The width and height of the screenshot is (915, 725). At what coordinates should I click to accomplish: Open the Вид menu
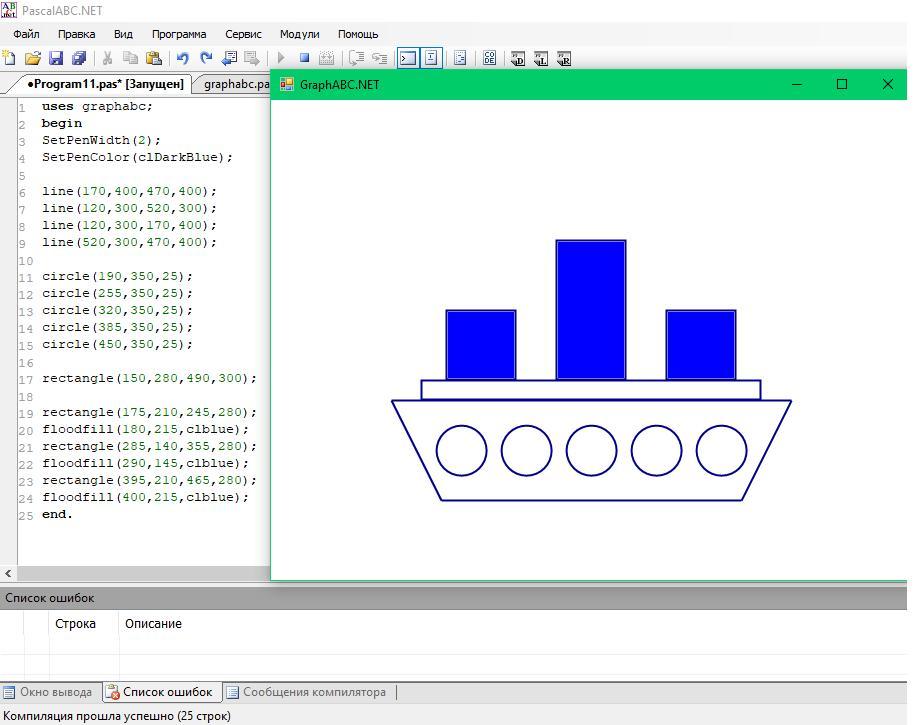(123, 34)
